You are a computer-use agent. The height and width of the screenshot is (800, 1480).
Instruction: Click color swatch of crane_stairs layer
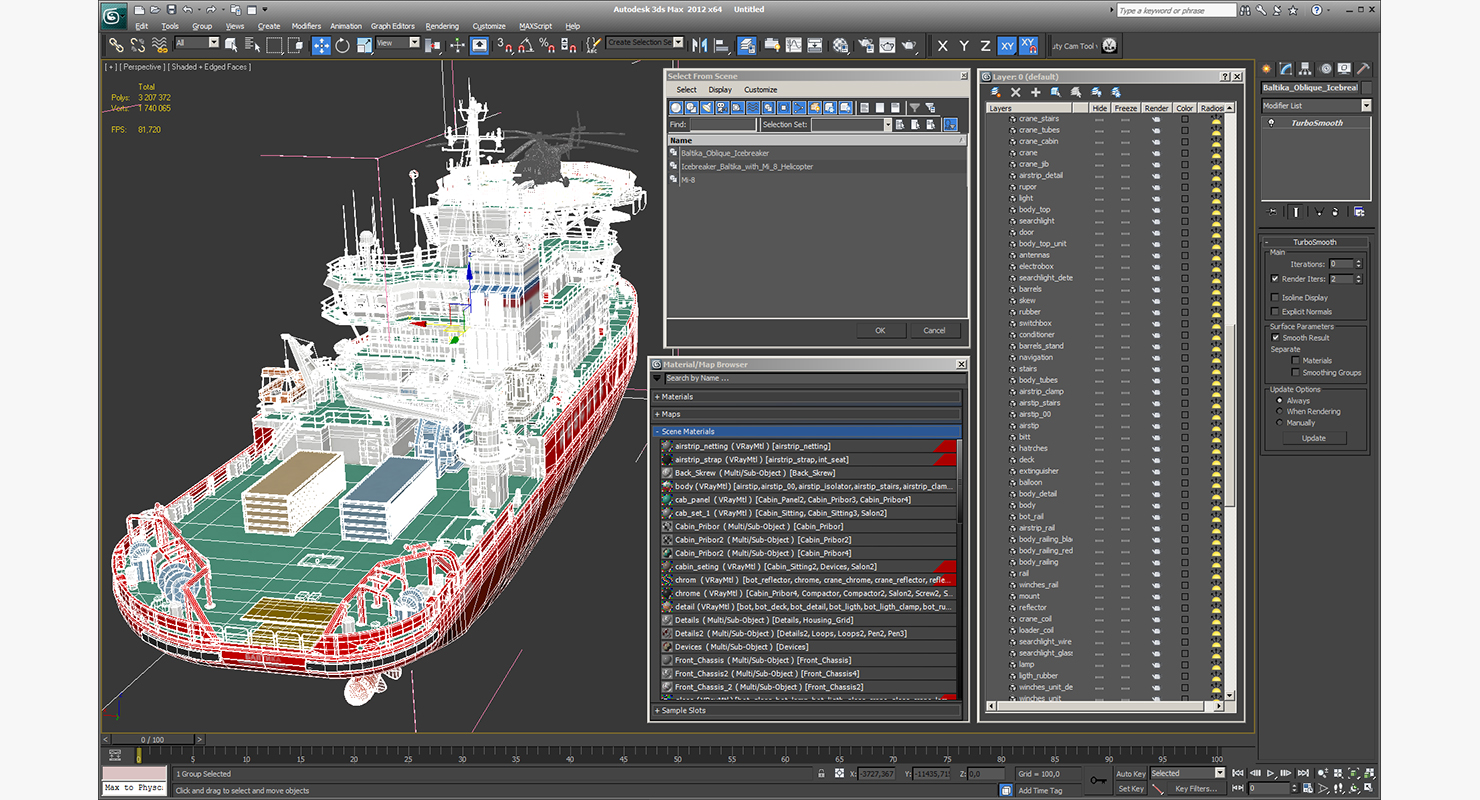[1185, 119]
